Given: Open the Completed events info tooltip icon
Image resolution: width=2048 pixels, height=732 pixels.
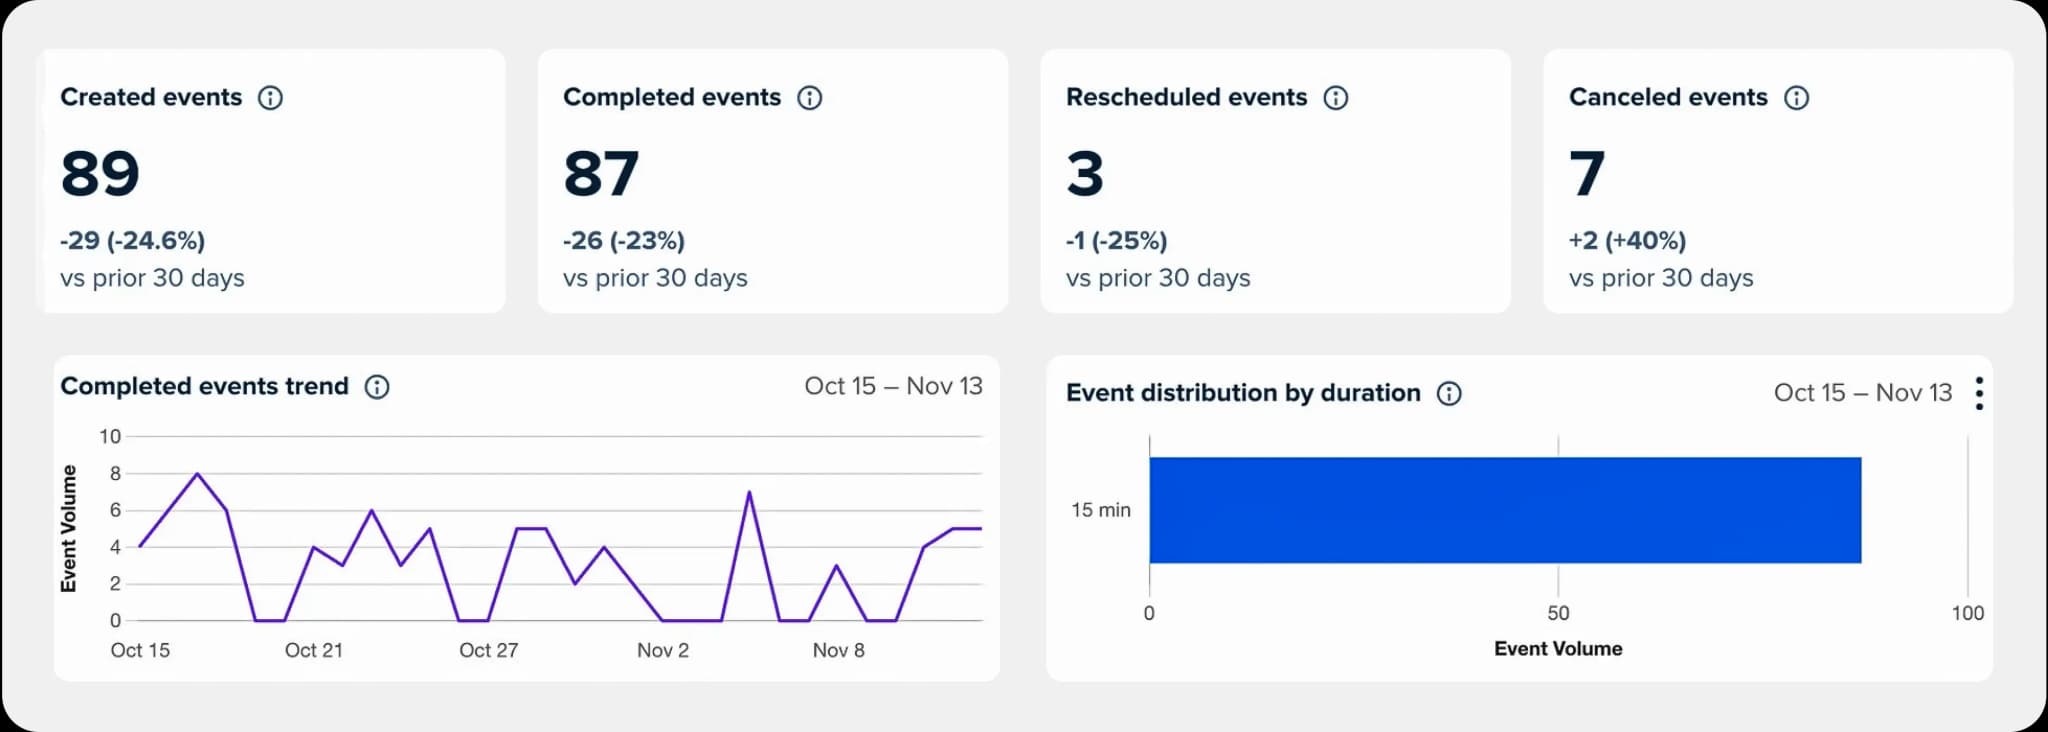Looking at the screenshot, I should pos(809,98).
